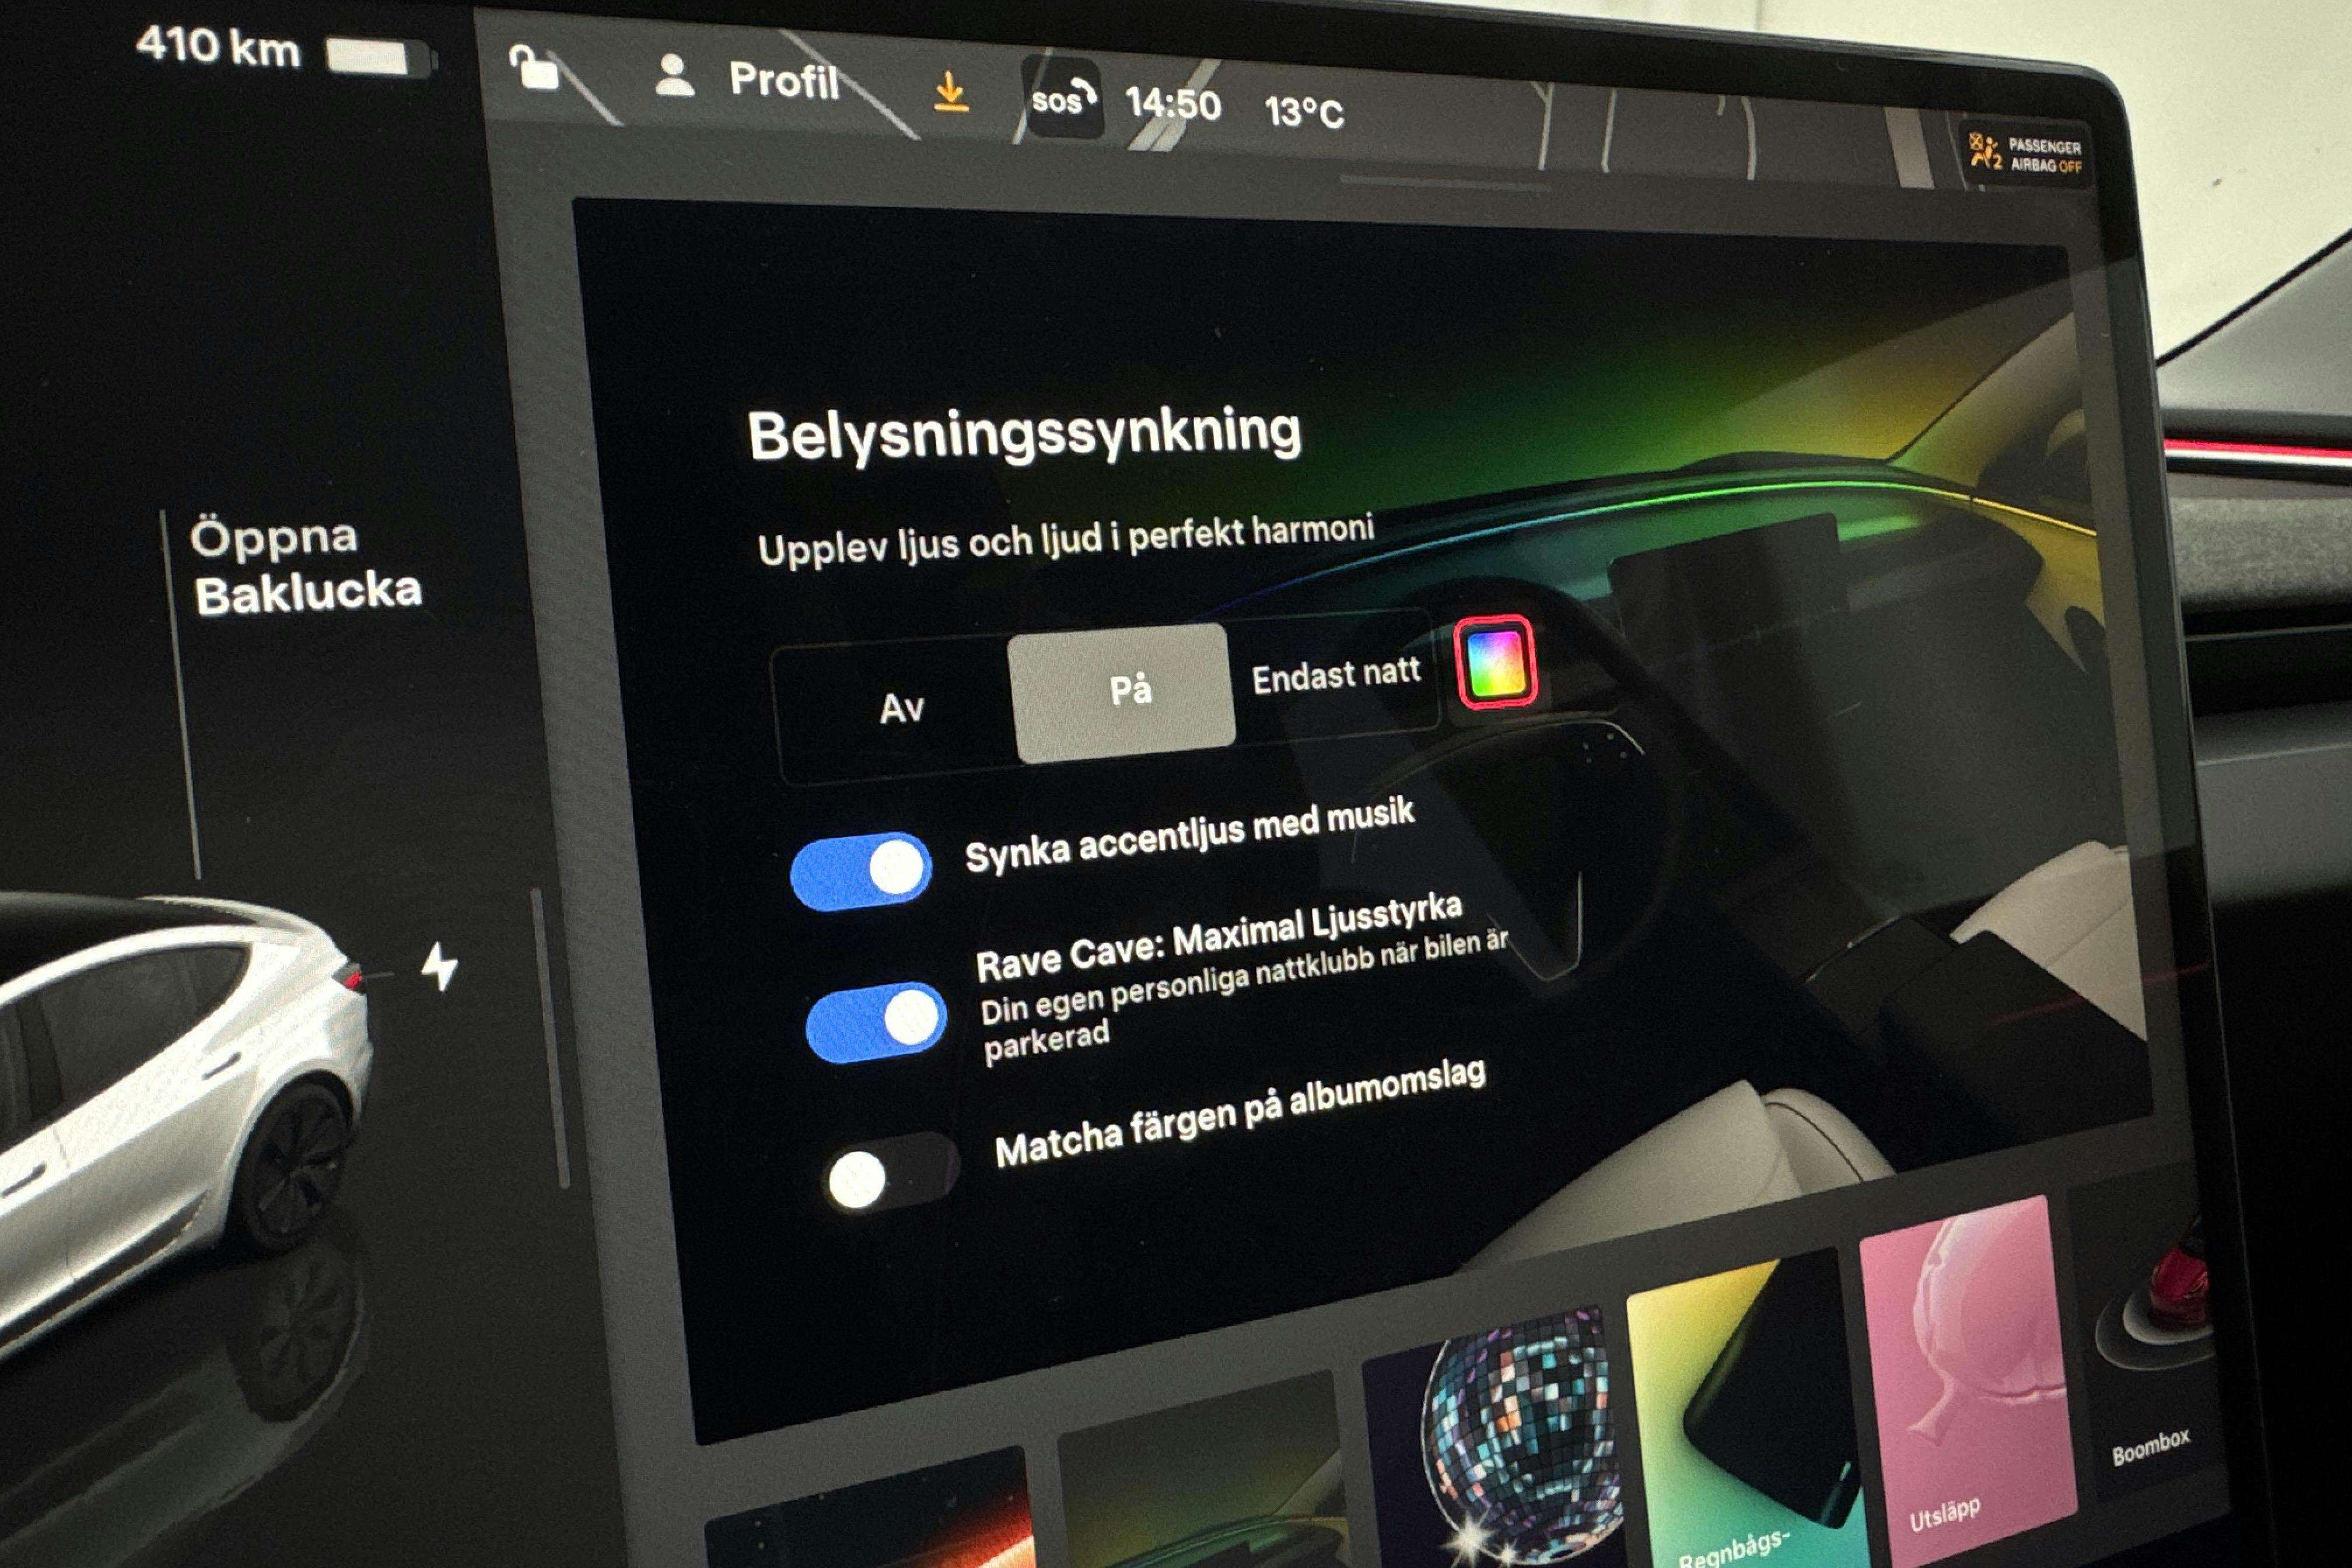
Task: Select Av to turn lighting off
Action: [x=901, y=708]
